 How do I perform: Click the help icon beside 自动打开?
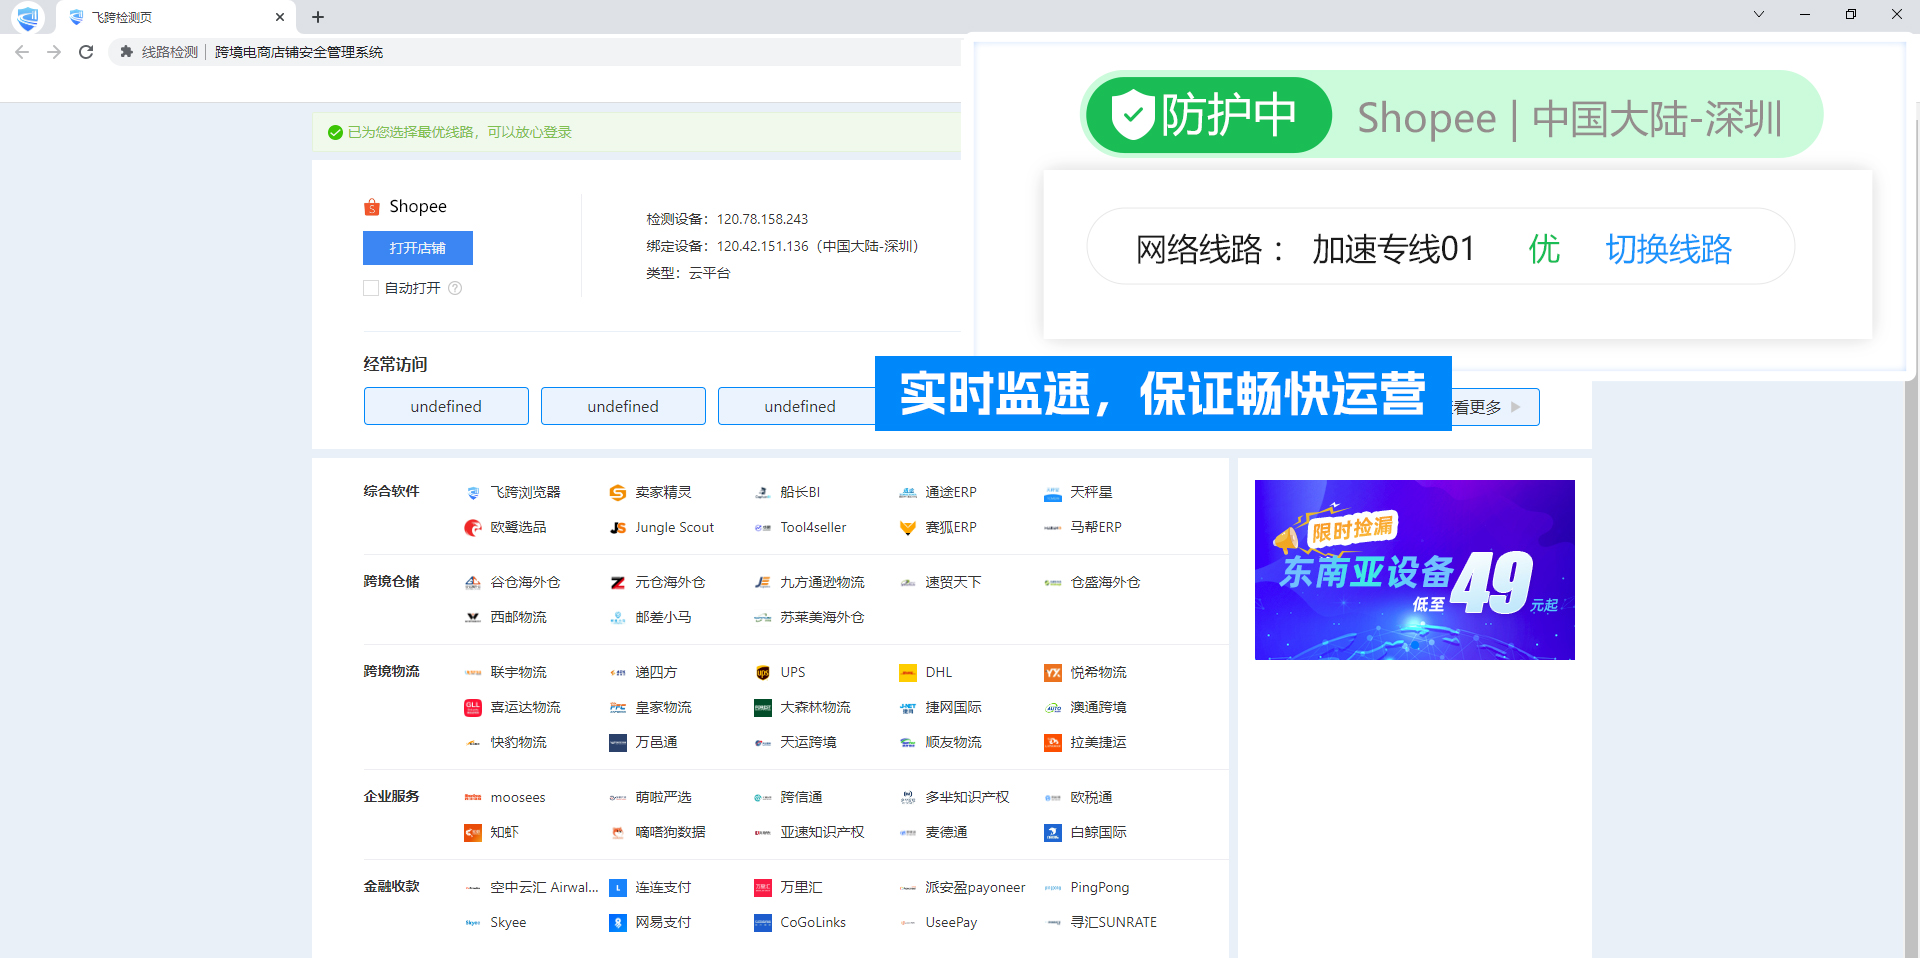coord(455,288)
